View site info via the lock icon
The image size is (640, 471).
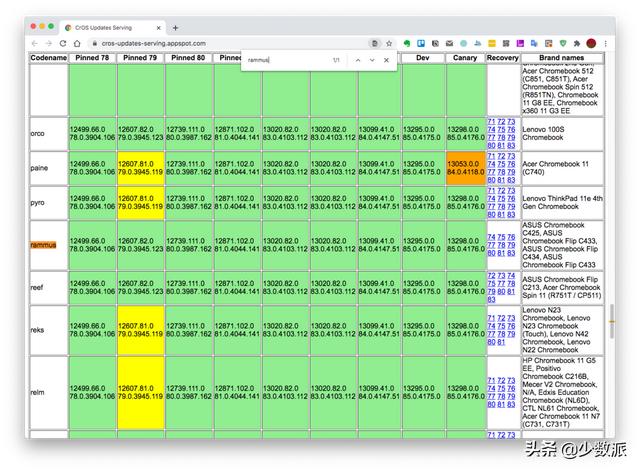95,43
